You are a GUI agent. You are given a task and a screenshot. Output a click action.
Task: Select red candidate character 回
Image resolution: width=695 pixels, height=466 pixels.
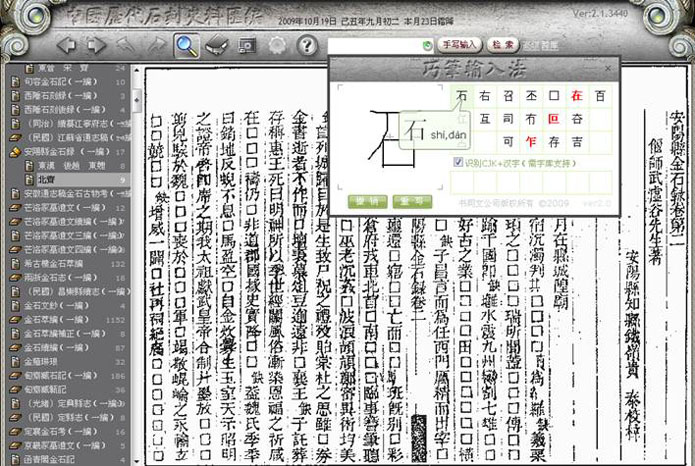(554, 119)
